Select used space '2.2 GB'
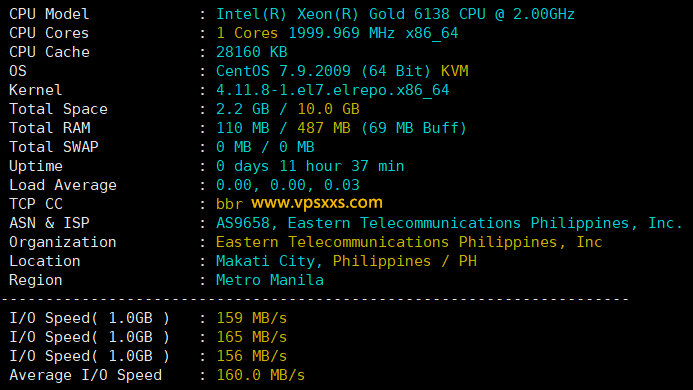This screenshot has width=693, height=390. [x=243, y=109]
